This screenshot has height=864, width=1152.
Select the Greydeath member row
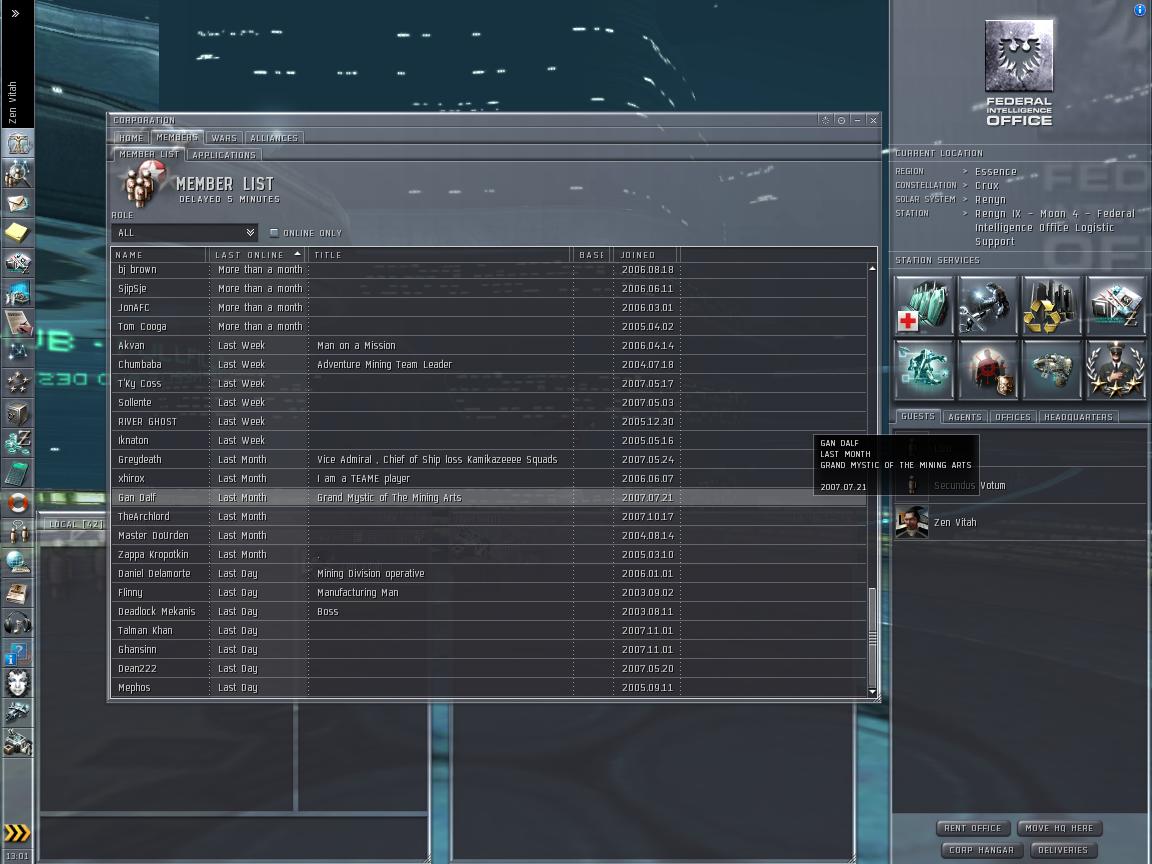(x=489, y=459)
